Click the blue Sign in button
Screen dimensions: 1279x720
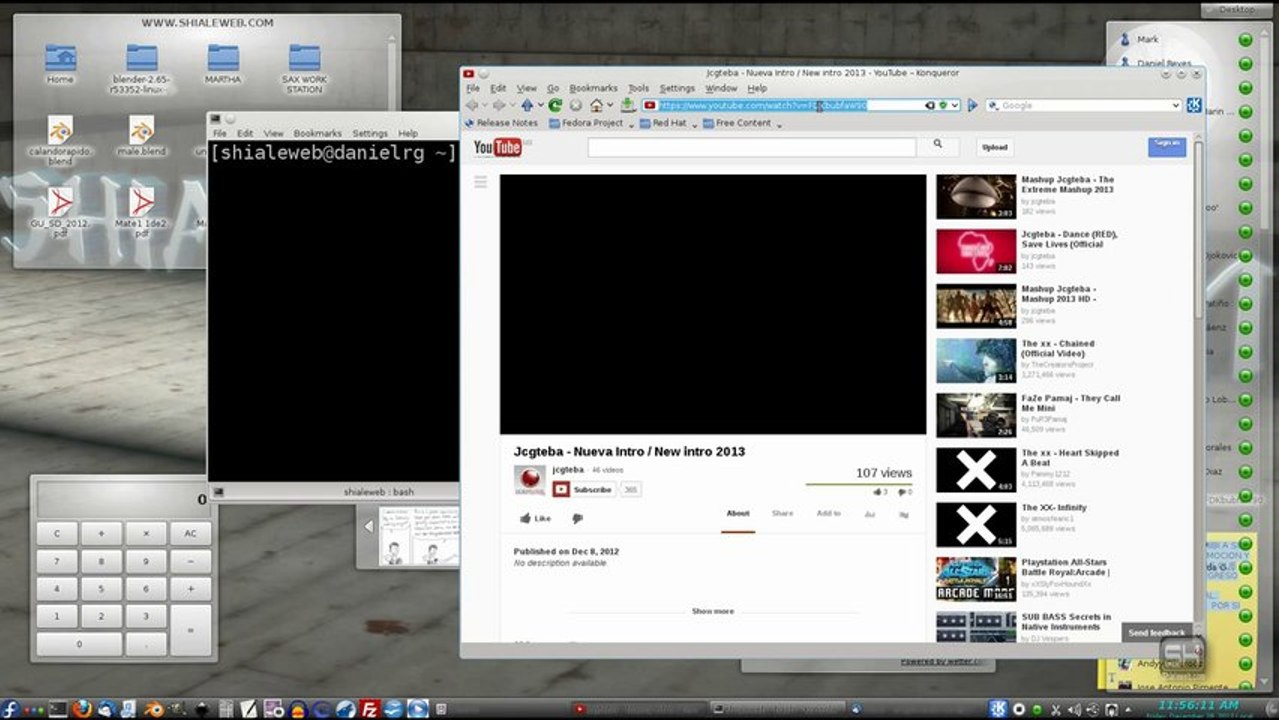[x=1167, y=146]
